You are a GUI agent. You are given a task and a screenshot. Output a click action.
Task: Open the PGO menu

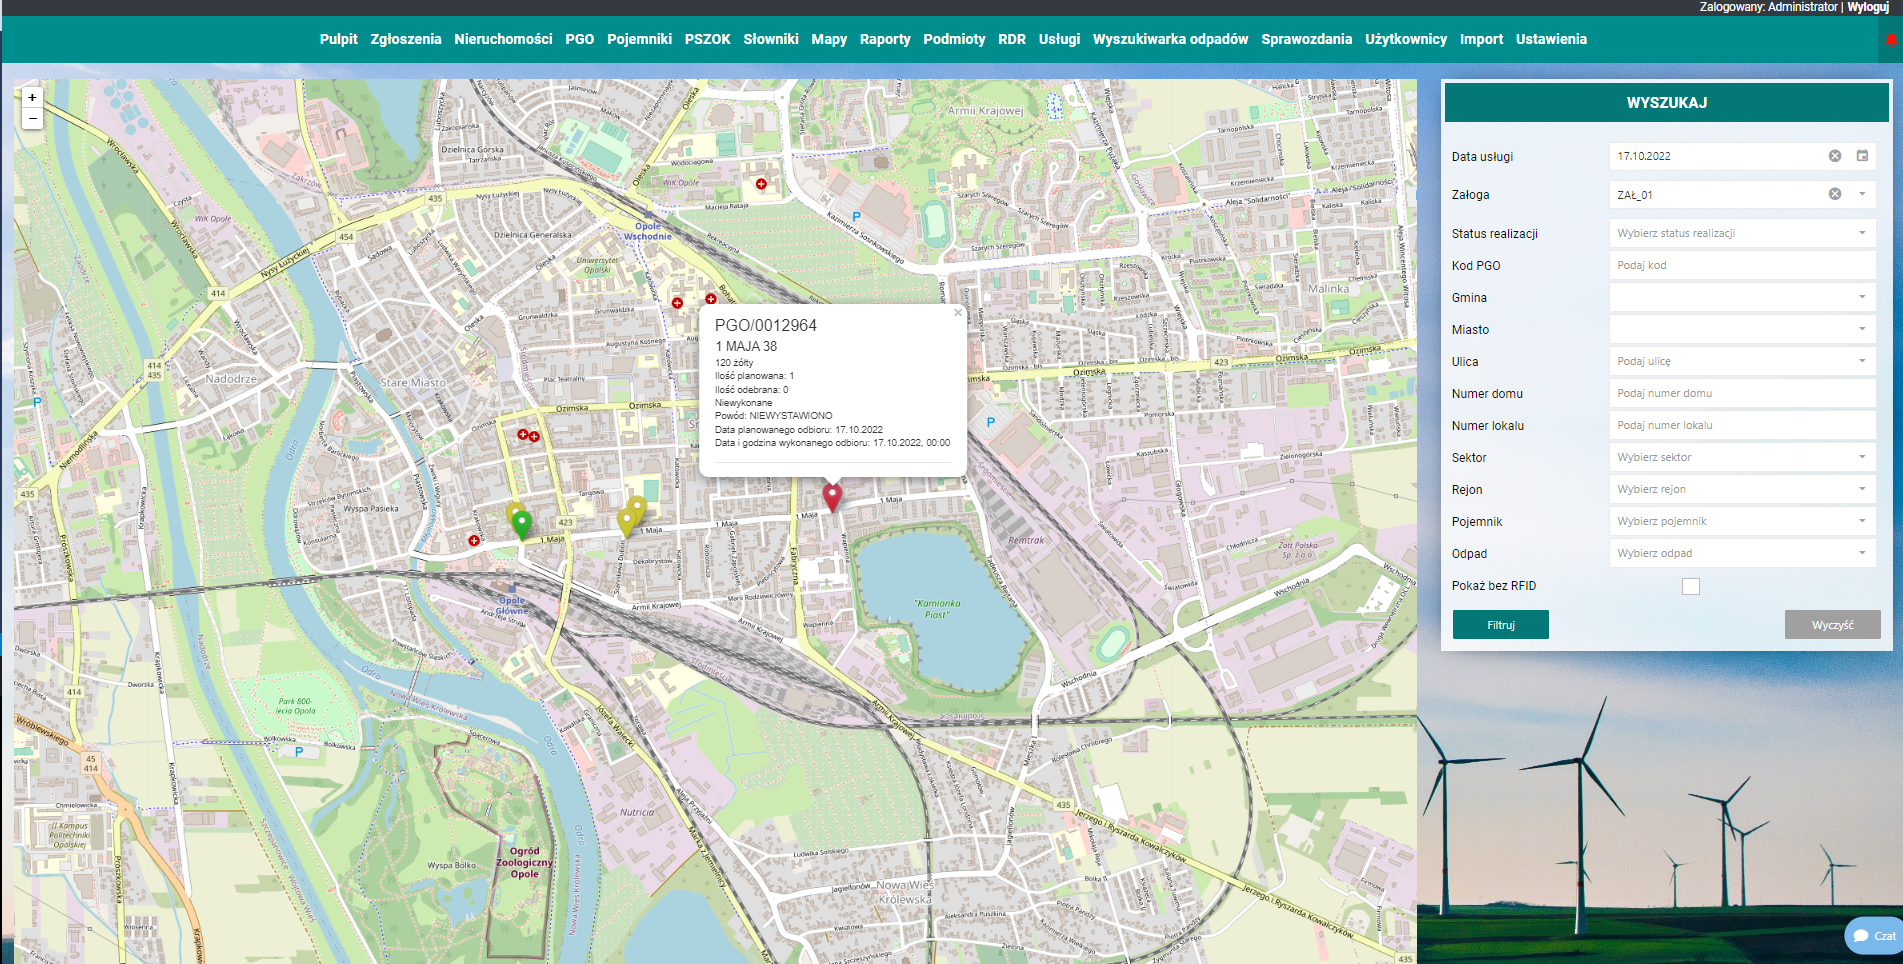[x=579, y=39]
